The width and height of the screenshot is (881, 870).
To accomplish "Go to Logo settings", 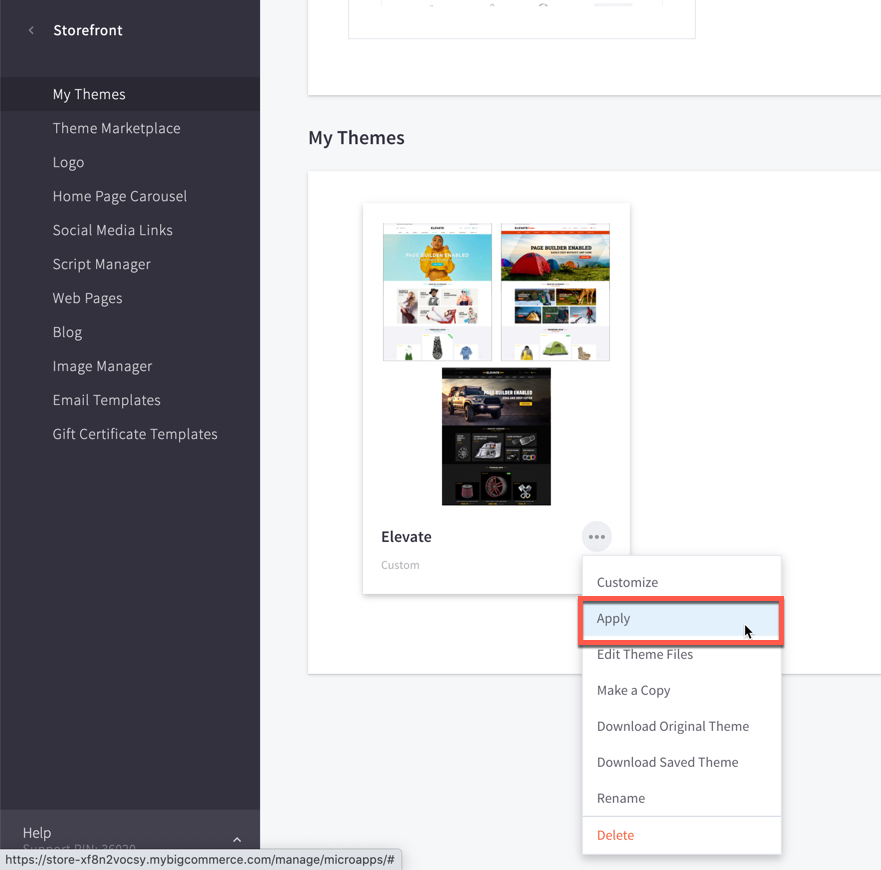I will point(68,162).
